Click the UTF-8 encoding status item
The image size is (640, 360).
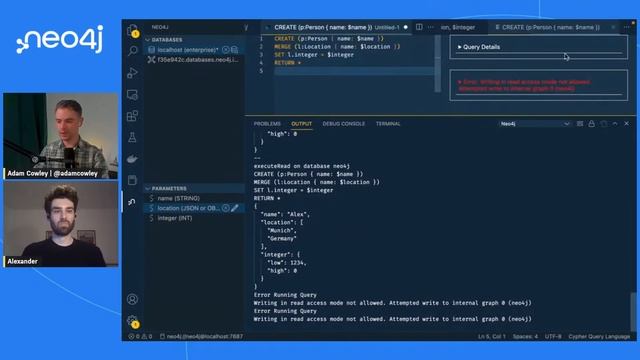pos(553,337)
